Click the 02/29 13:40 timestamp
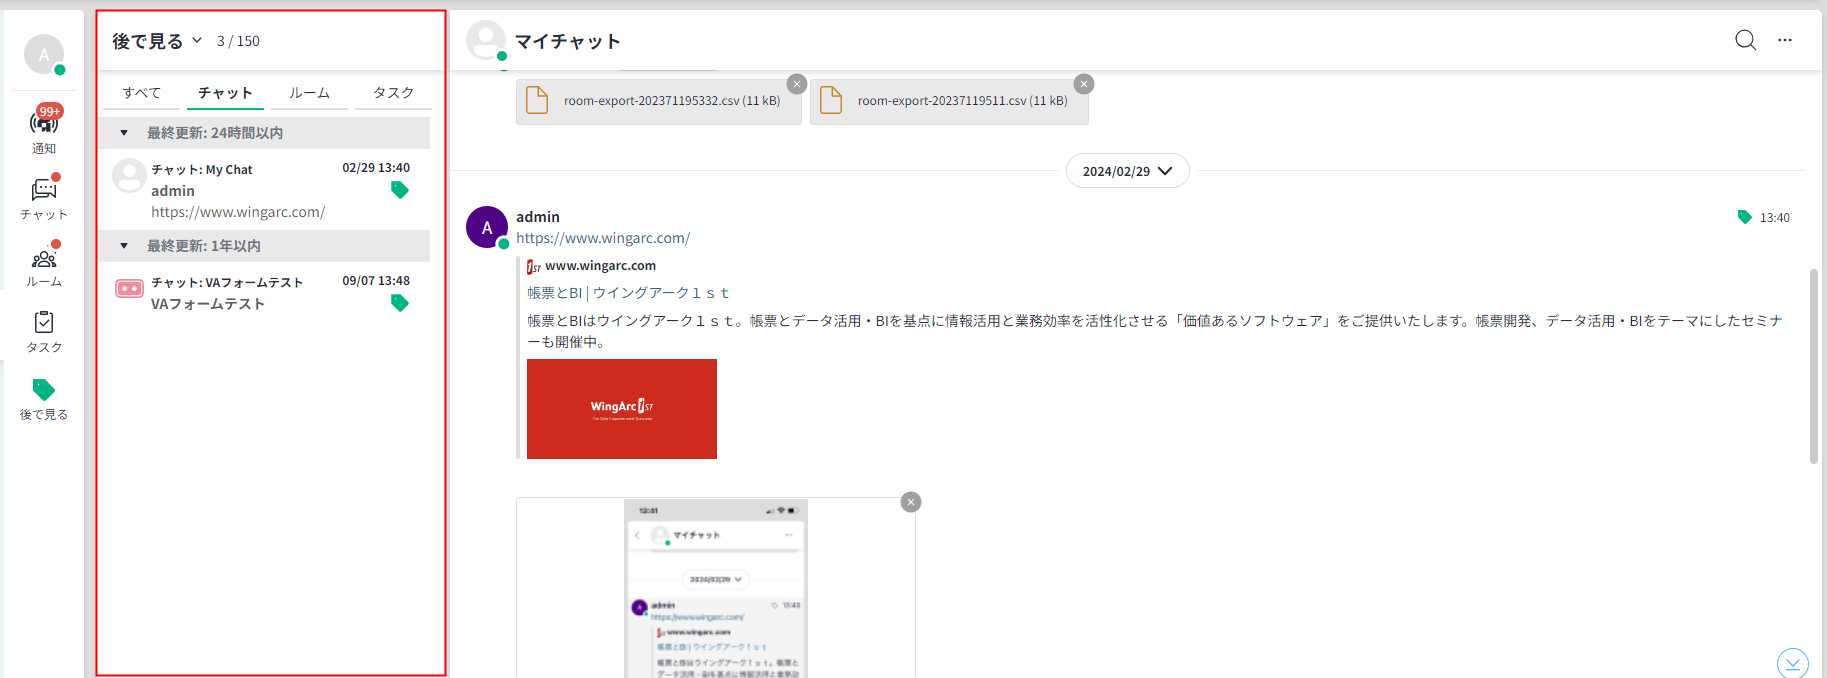 tap(376, 168)
